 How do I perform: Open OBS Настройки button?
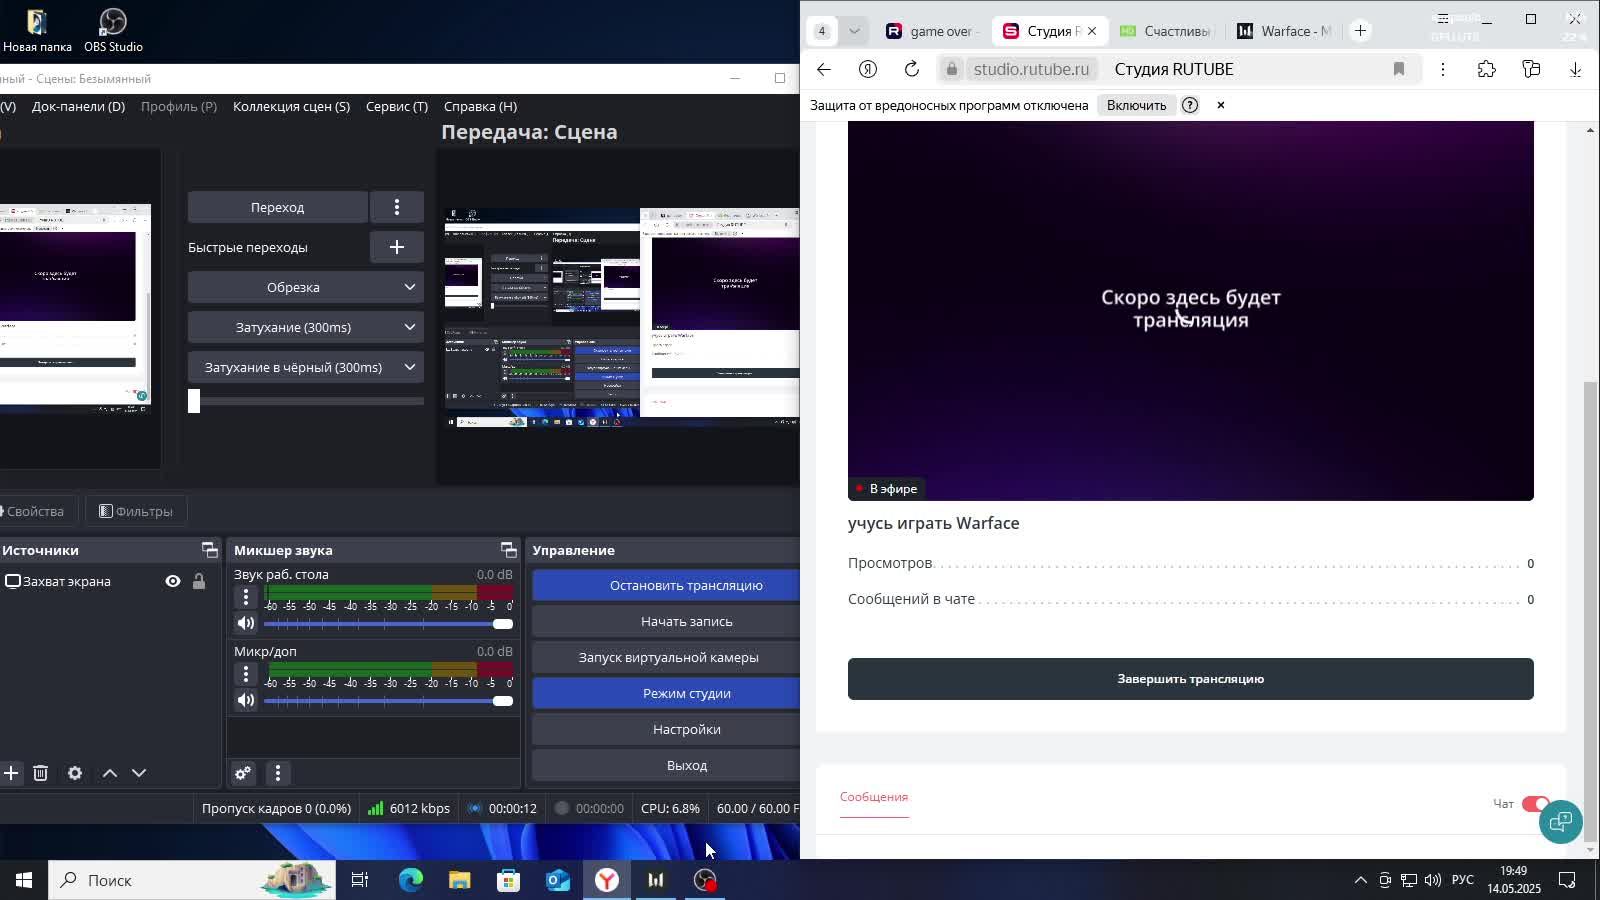(666, 729)
